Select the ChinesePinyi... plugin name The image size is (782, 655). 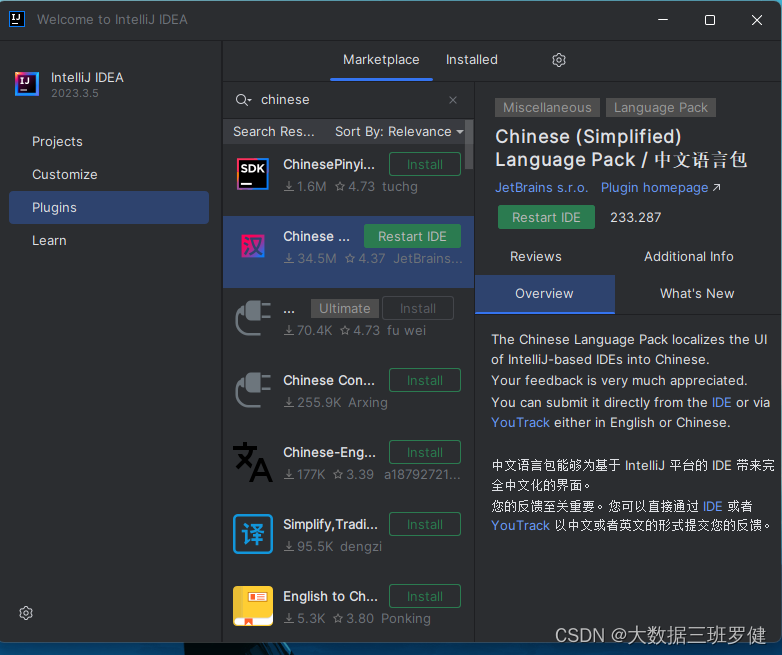(x=329, y=165)
